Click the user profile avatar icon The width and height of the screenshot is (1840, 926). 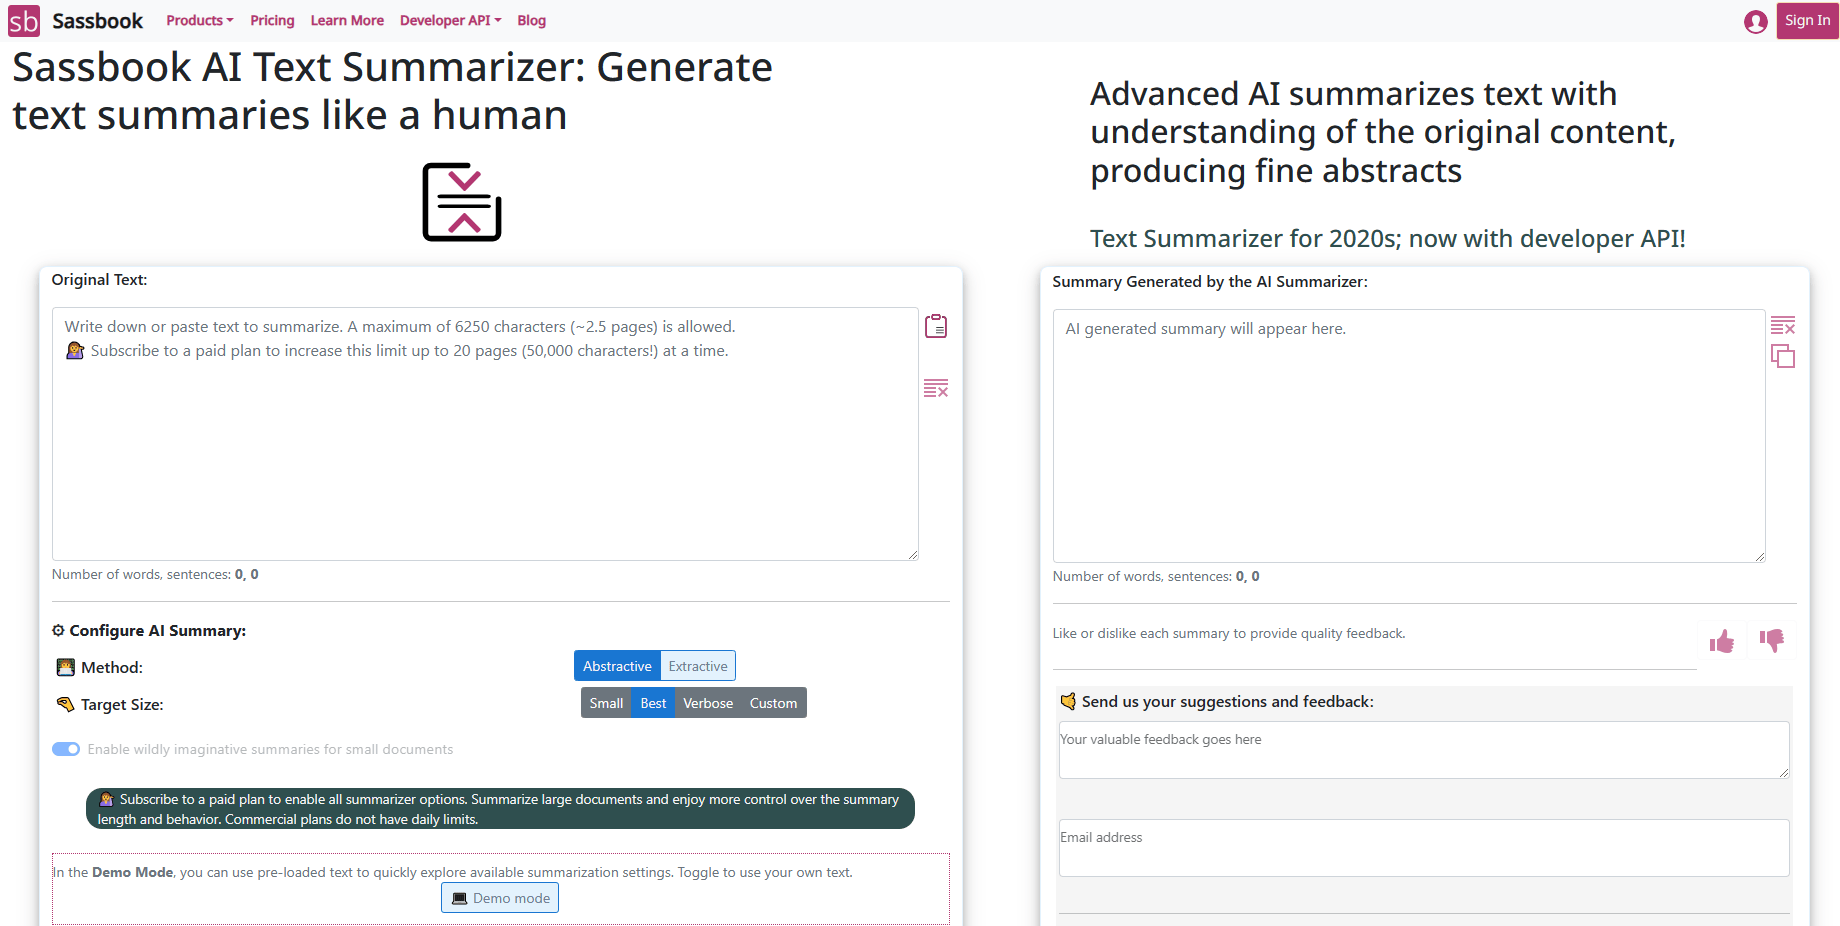(x=1756, y=22)
